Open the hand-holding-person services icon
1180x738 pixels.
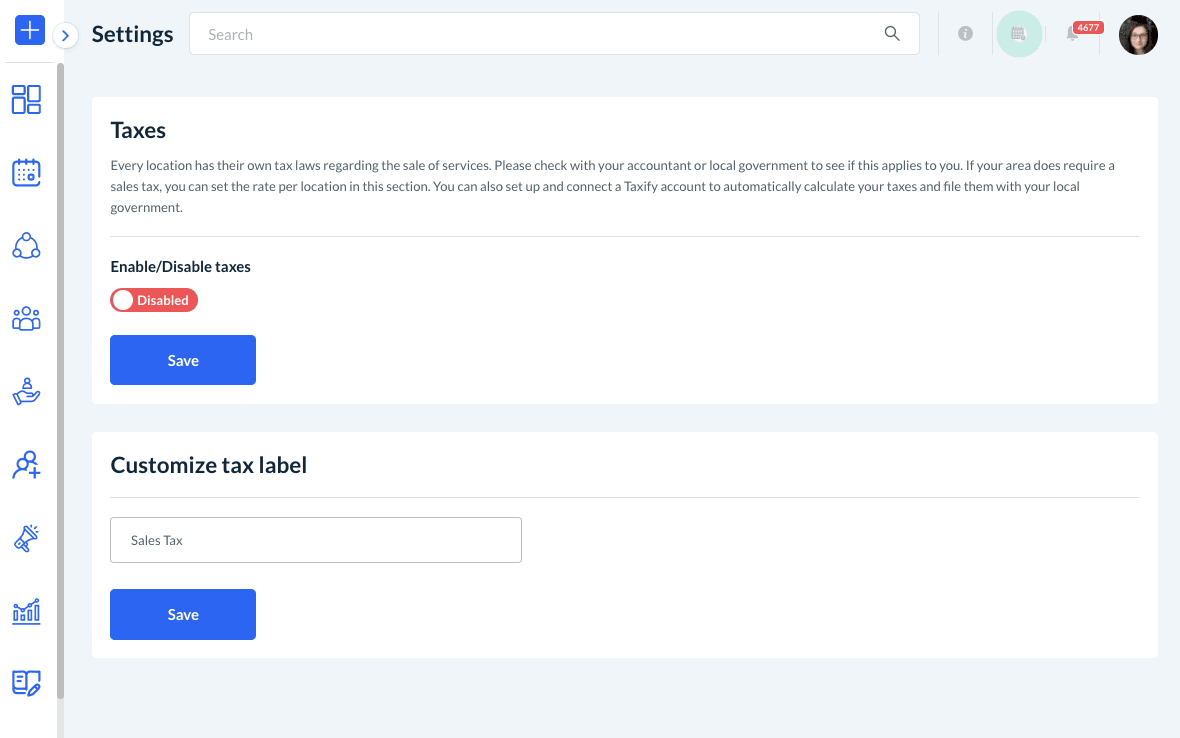pyautogui.click(x=26, y=392)
